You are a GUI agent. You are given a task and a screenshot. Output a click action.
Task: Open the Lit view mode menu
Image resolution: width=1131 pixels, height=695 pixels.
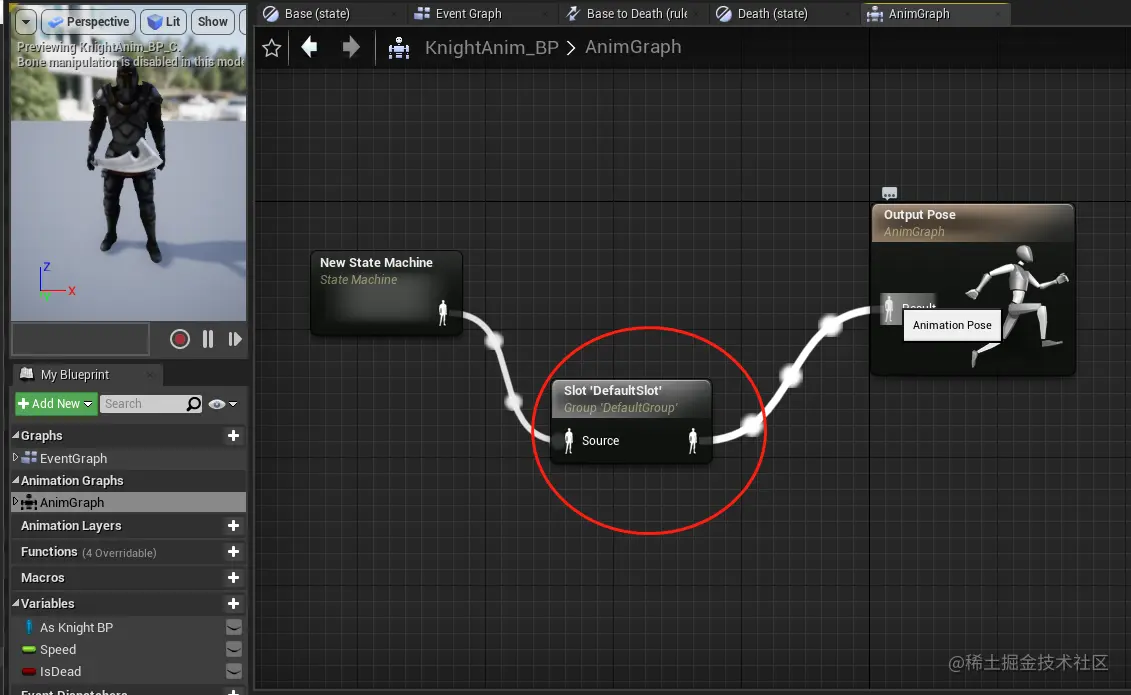click(x=164, y=22)
